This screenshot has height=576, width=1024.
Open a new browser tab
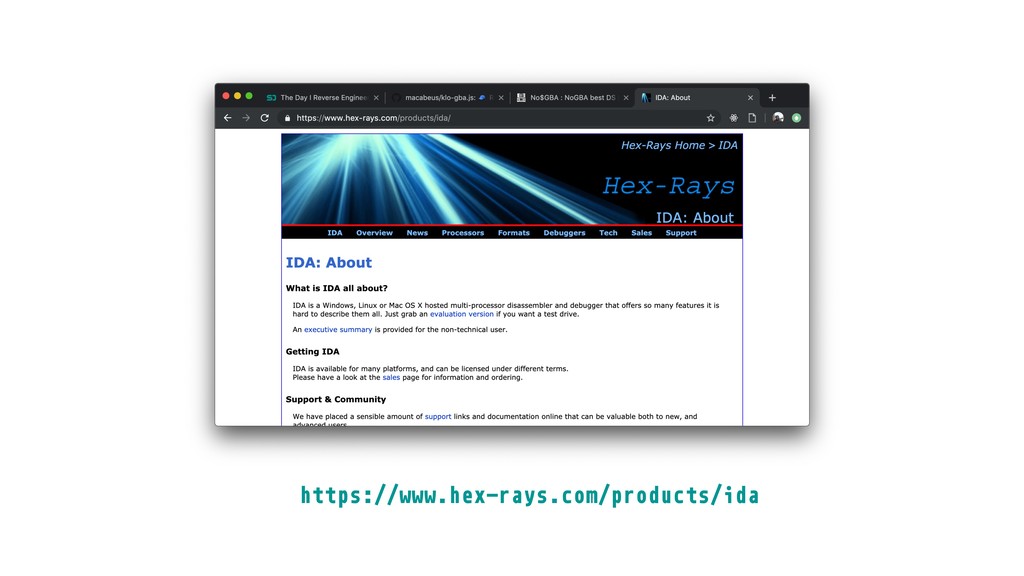pyautogui.click(x=772, y=98)
